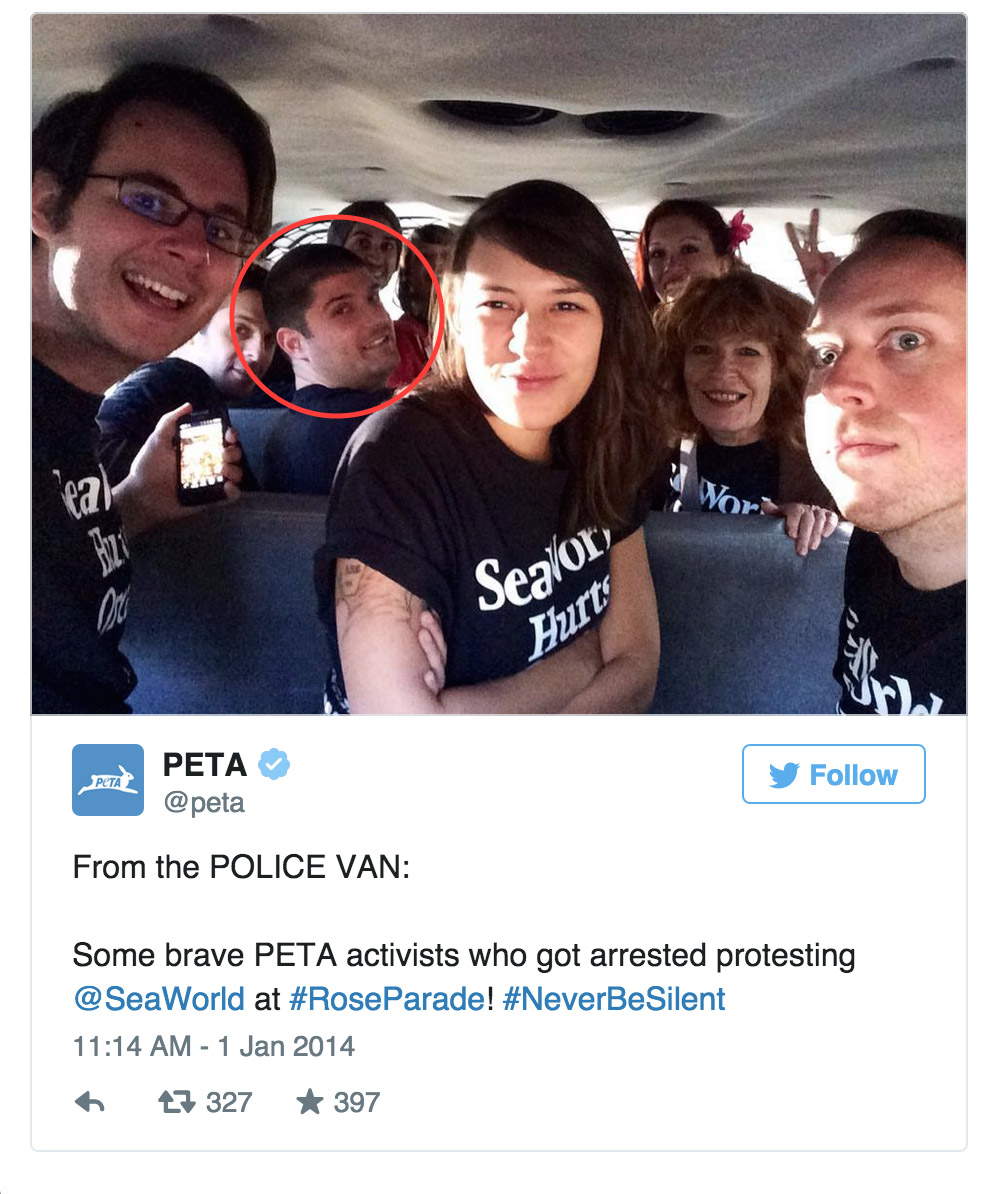The width and height of the screenshot is (998, 1194).
Task: Click the favorite star icon
Action: pos(309,1101)
